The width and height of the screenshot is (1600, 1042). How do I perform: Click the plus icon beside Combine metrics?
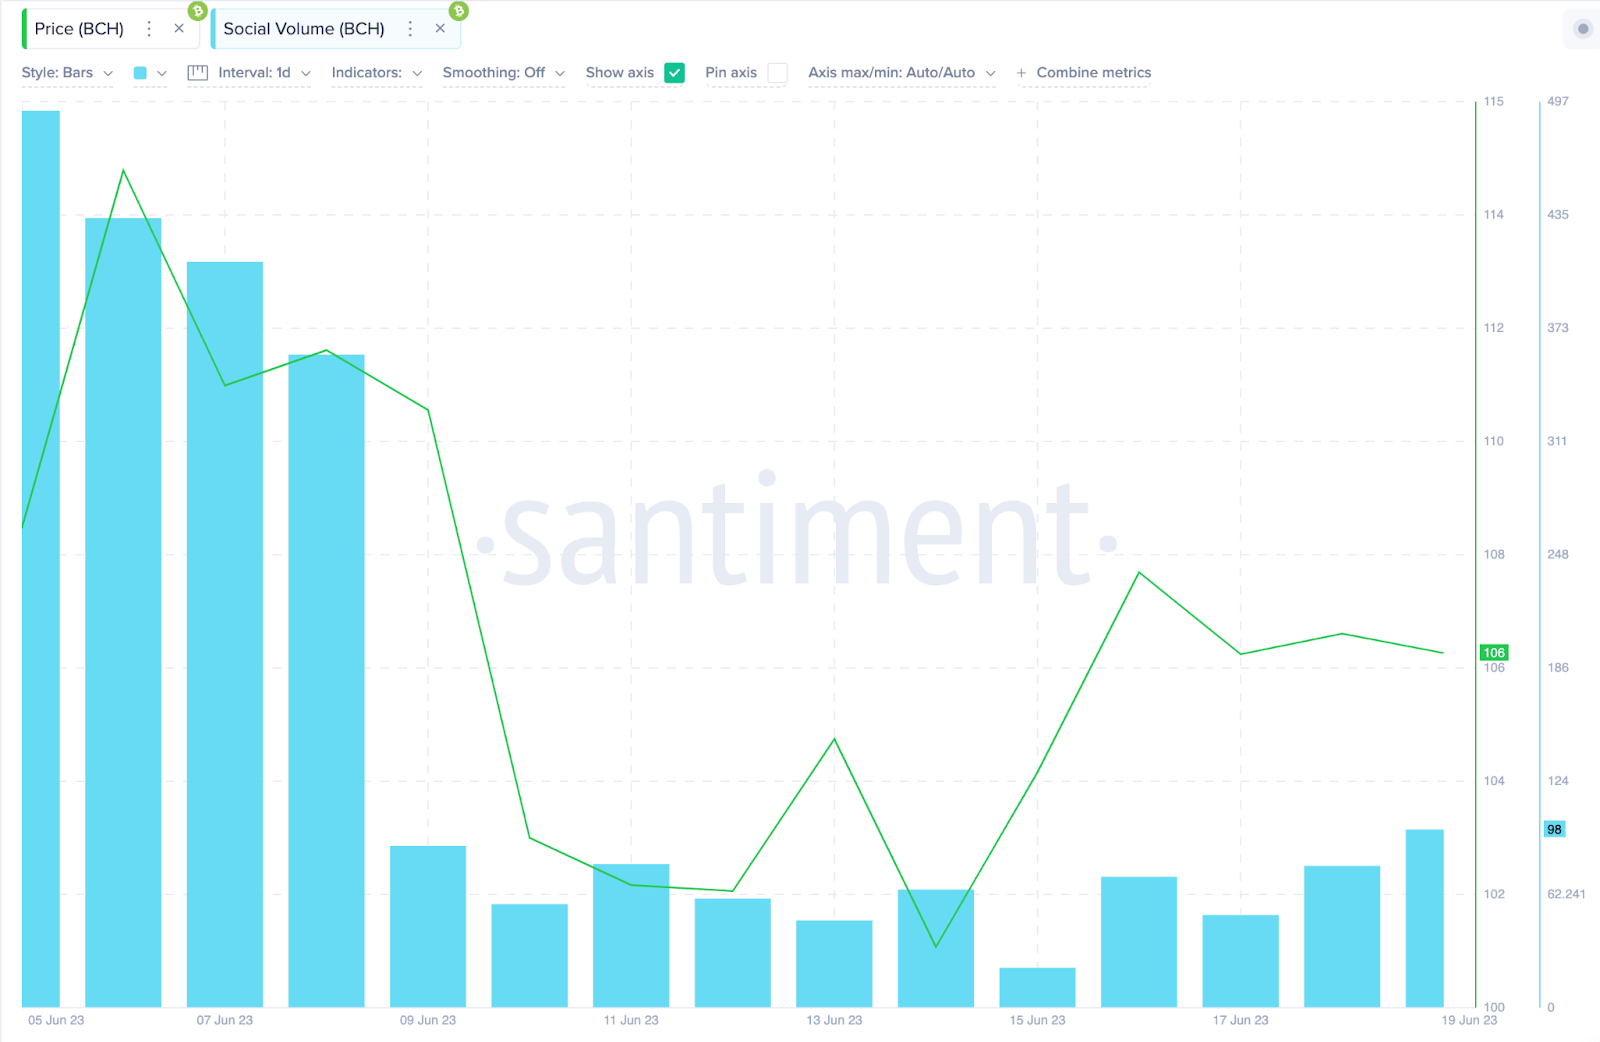1021,73
